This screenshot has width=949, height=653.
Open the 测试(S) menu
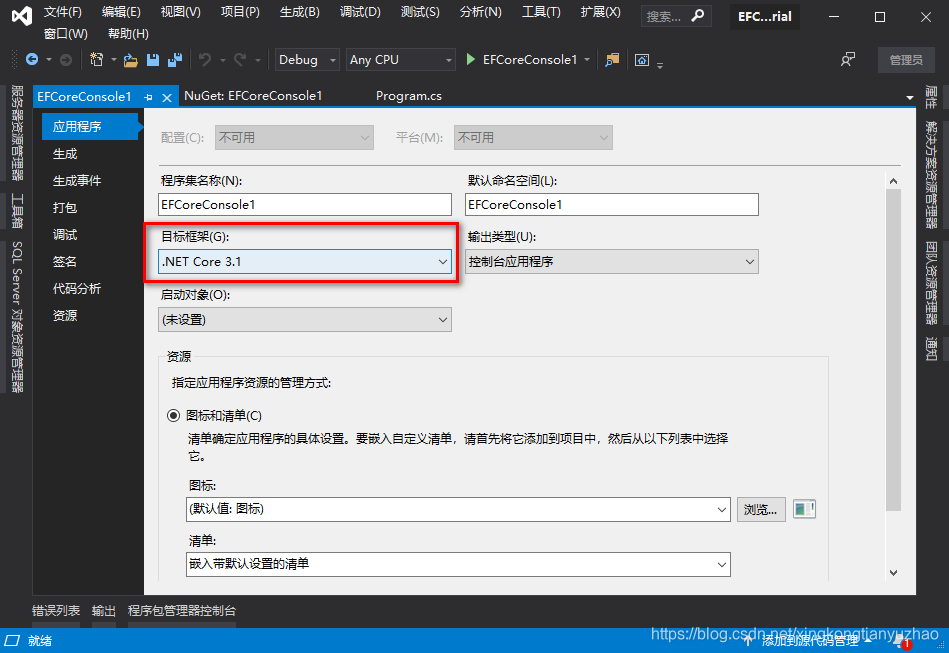(420, 11)
